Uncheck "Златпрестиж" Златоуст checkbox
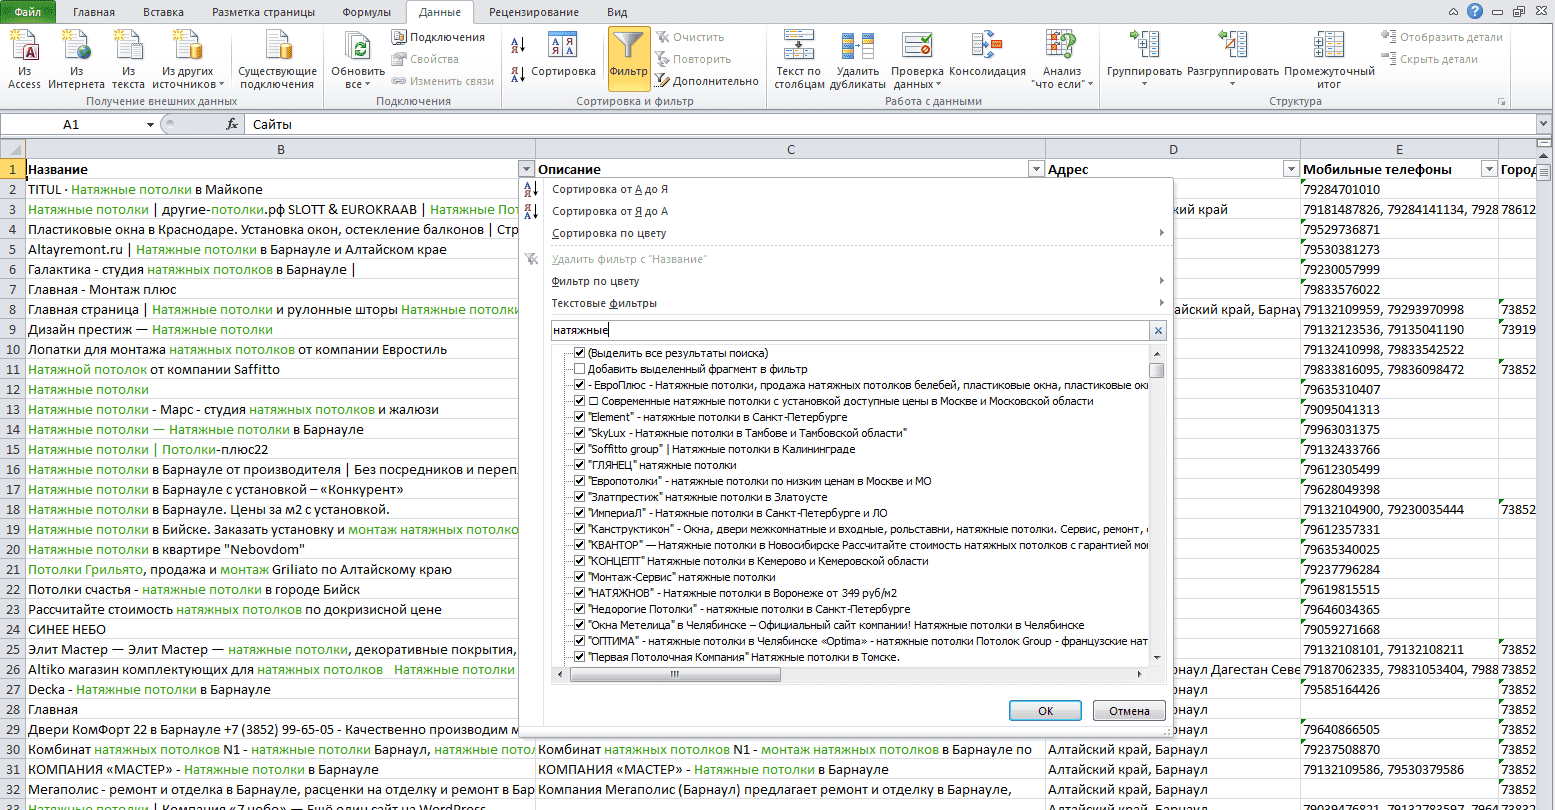The height and width of the screenshot is (810, 1555). click(579, 497)
